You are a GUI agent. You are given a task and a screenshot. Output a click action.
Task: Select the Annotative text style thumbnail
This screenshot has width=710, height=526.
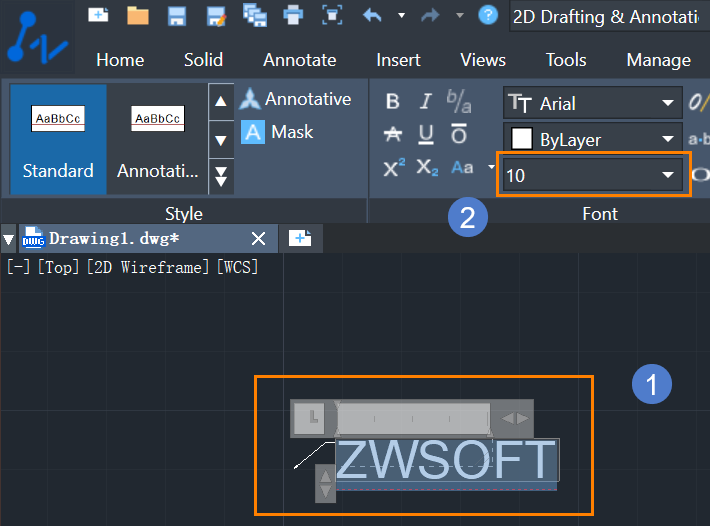coord(158,139)
